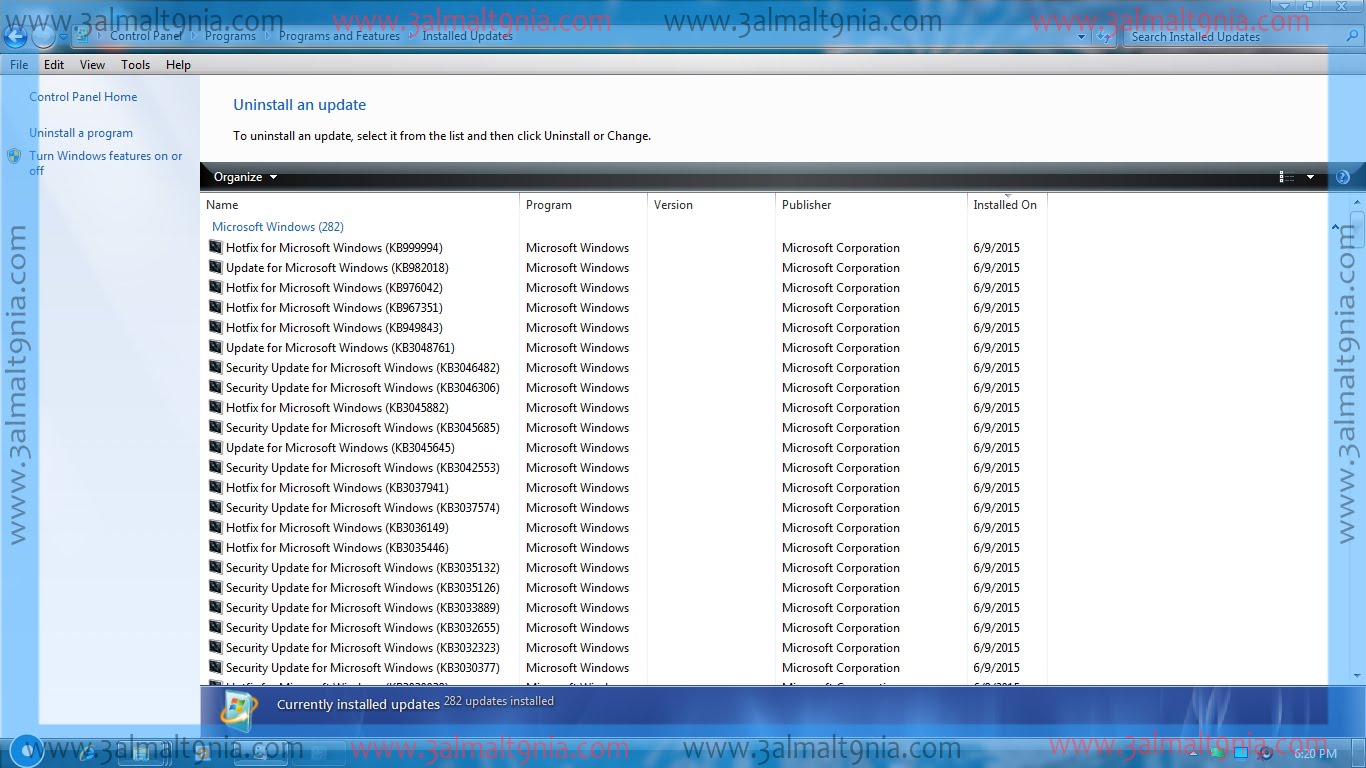Screen dimensions: 1366x768
Task: Open the Uninstall a program link
Action: pos(81,133)
